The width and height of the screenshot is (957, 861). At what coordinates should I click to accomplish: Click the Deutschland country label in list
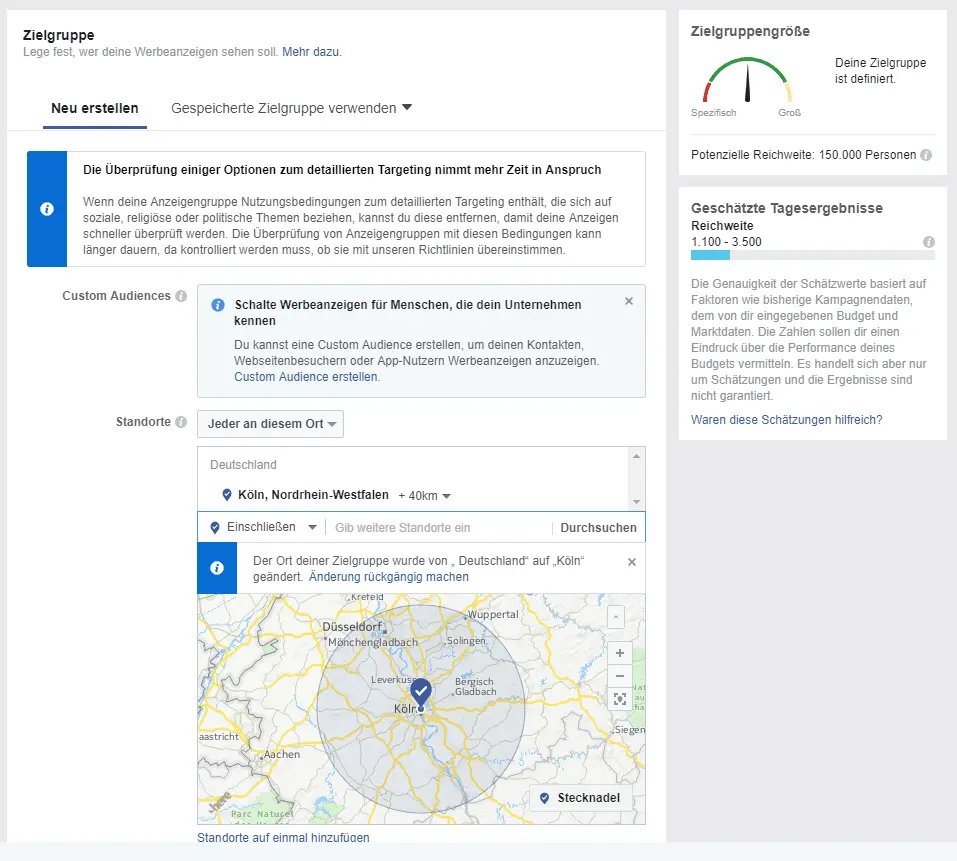(x=243, y=465)
